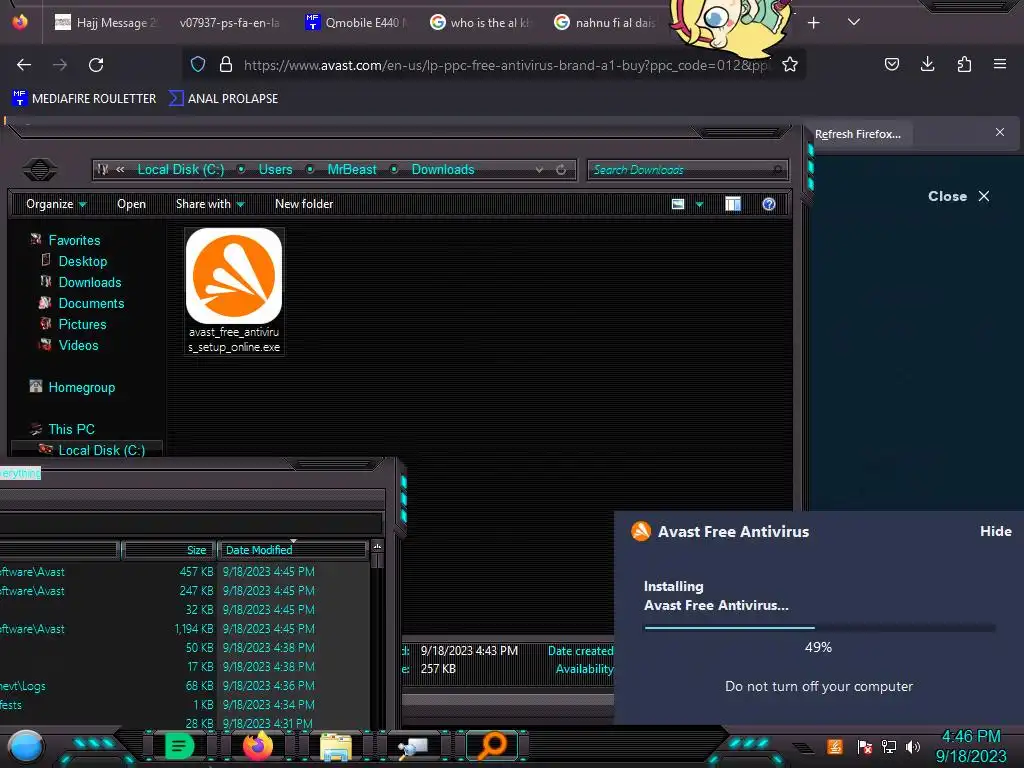Open the Organize dropdown in Explorer
This screenshot has height=768, width=1024.
tap(56, 204)
